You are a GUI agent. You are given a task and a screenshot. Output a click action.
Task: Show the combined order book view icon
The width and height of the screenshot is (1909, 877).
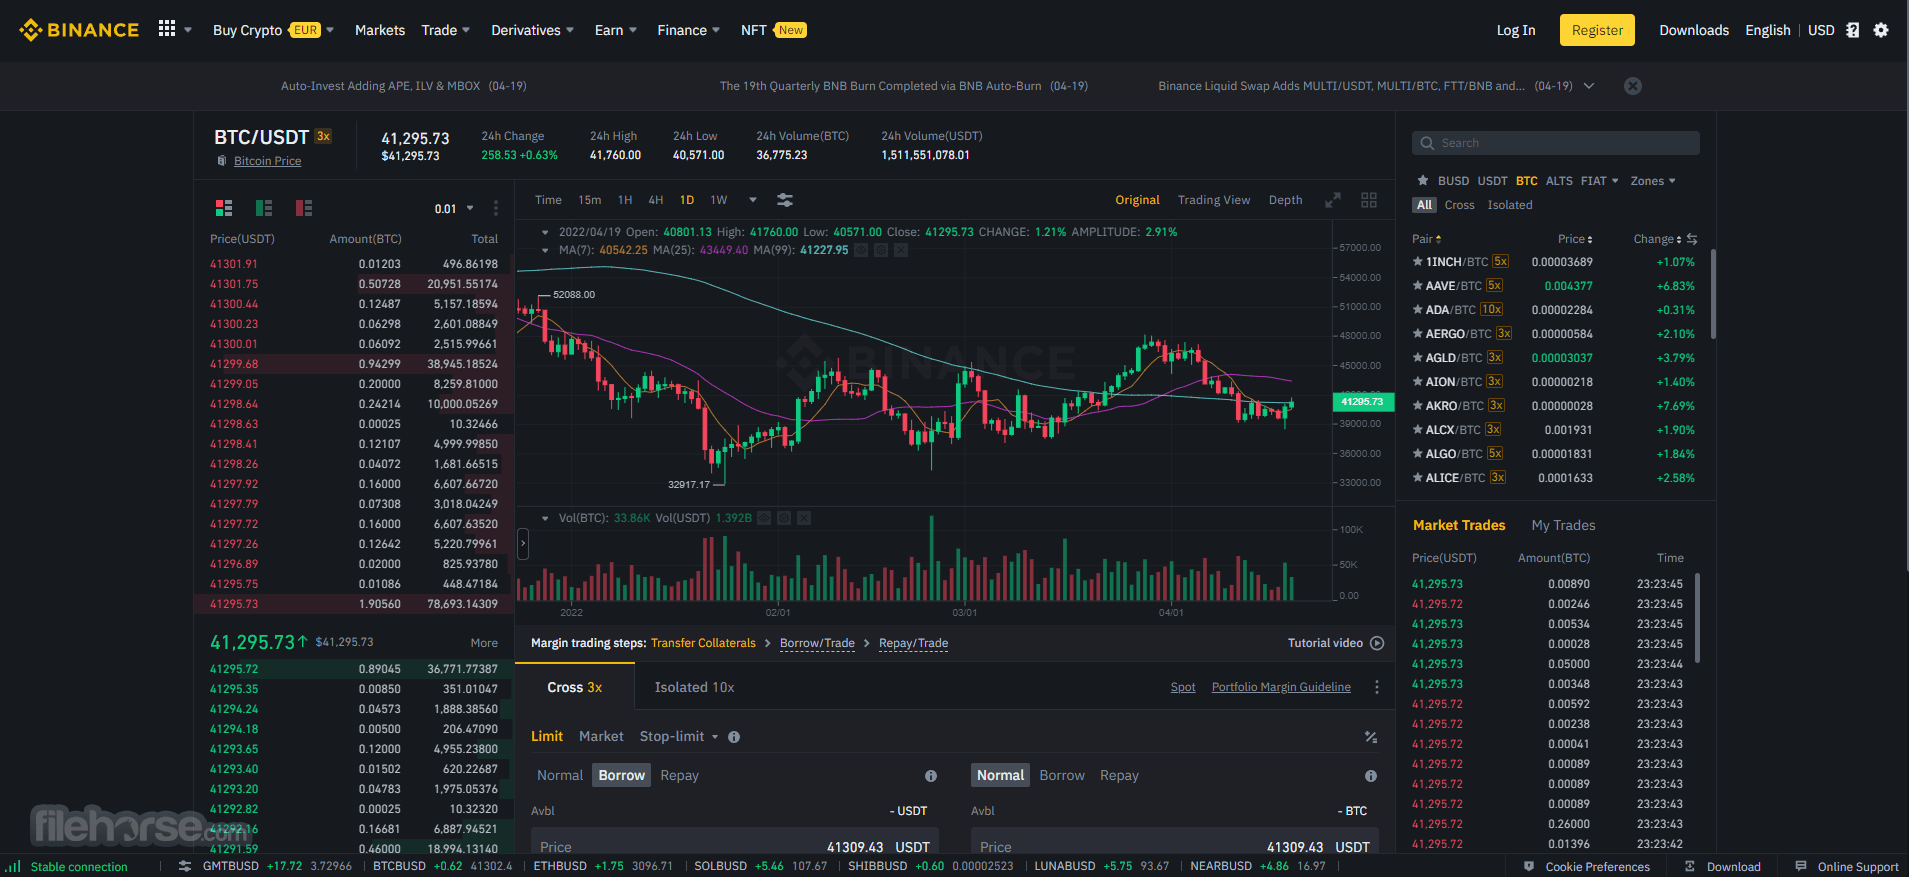pyautogui.click(x=224, y=208)
